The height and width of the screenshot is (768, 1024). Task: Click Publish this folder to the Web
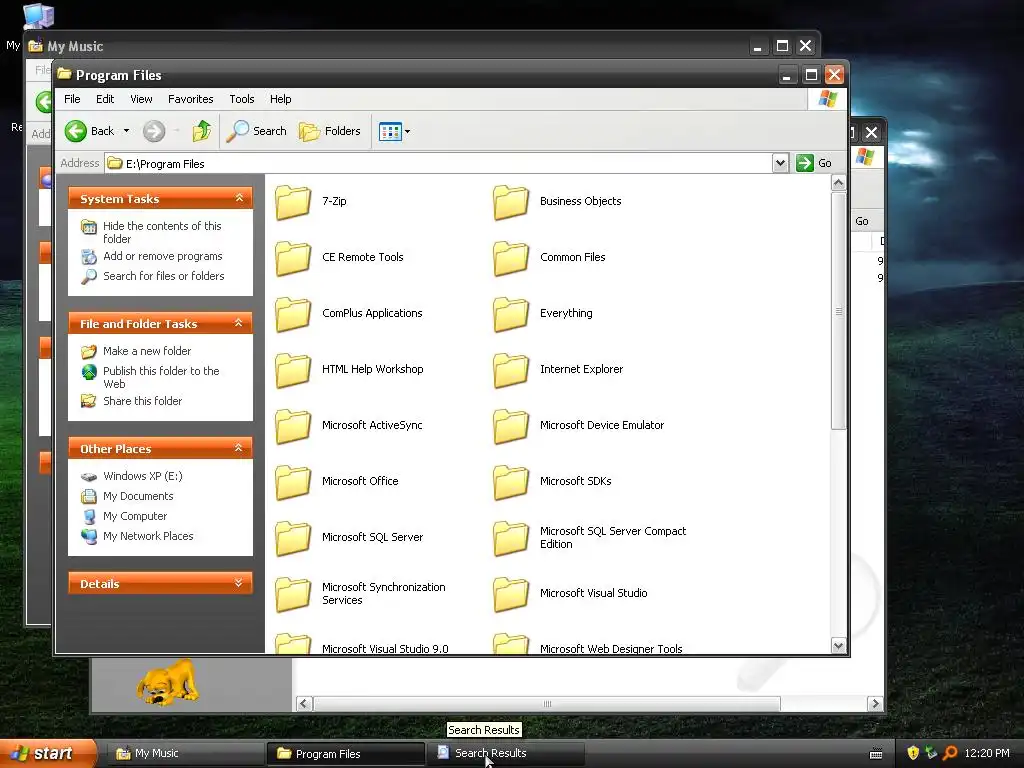click(x=161, y=377)
